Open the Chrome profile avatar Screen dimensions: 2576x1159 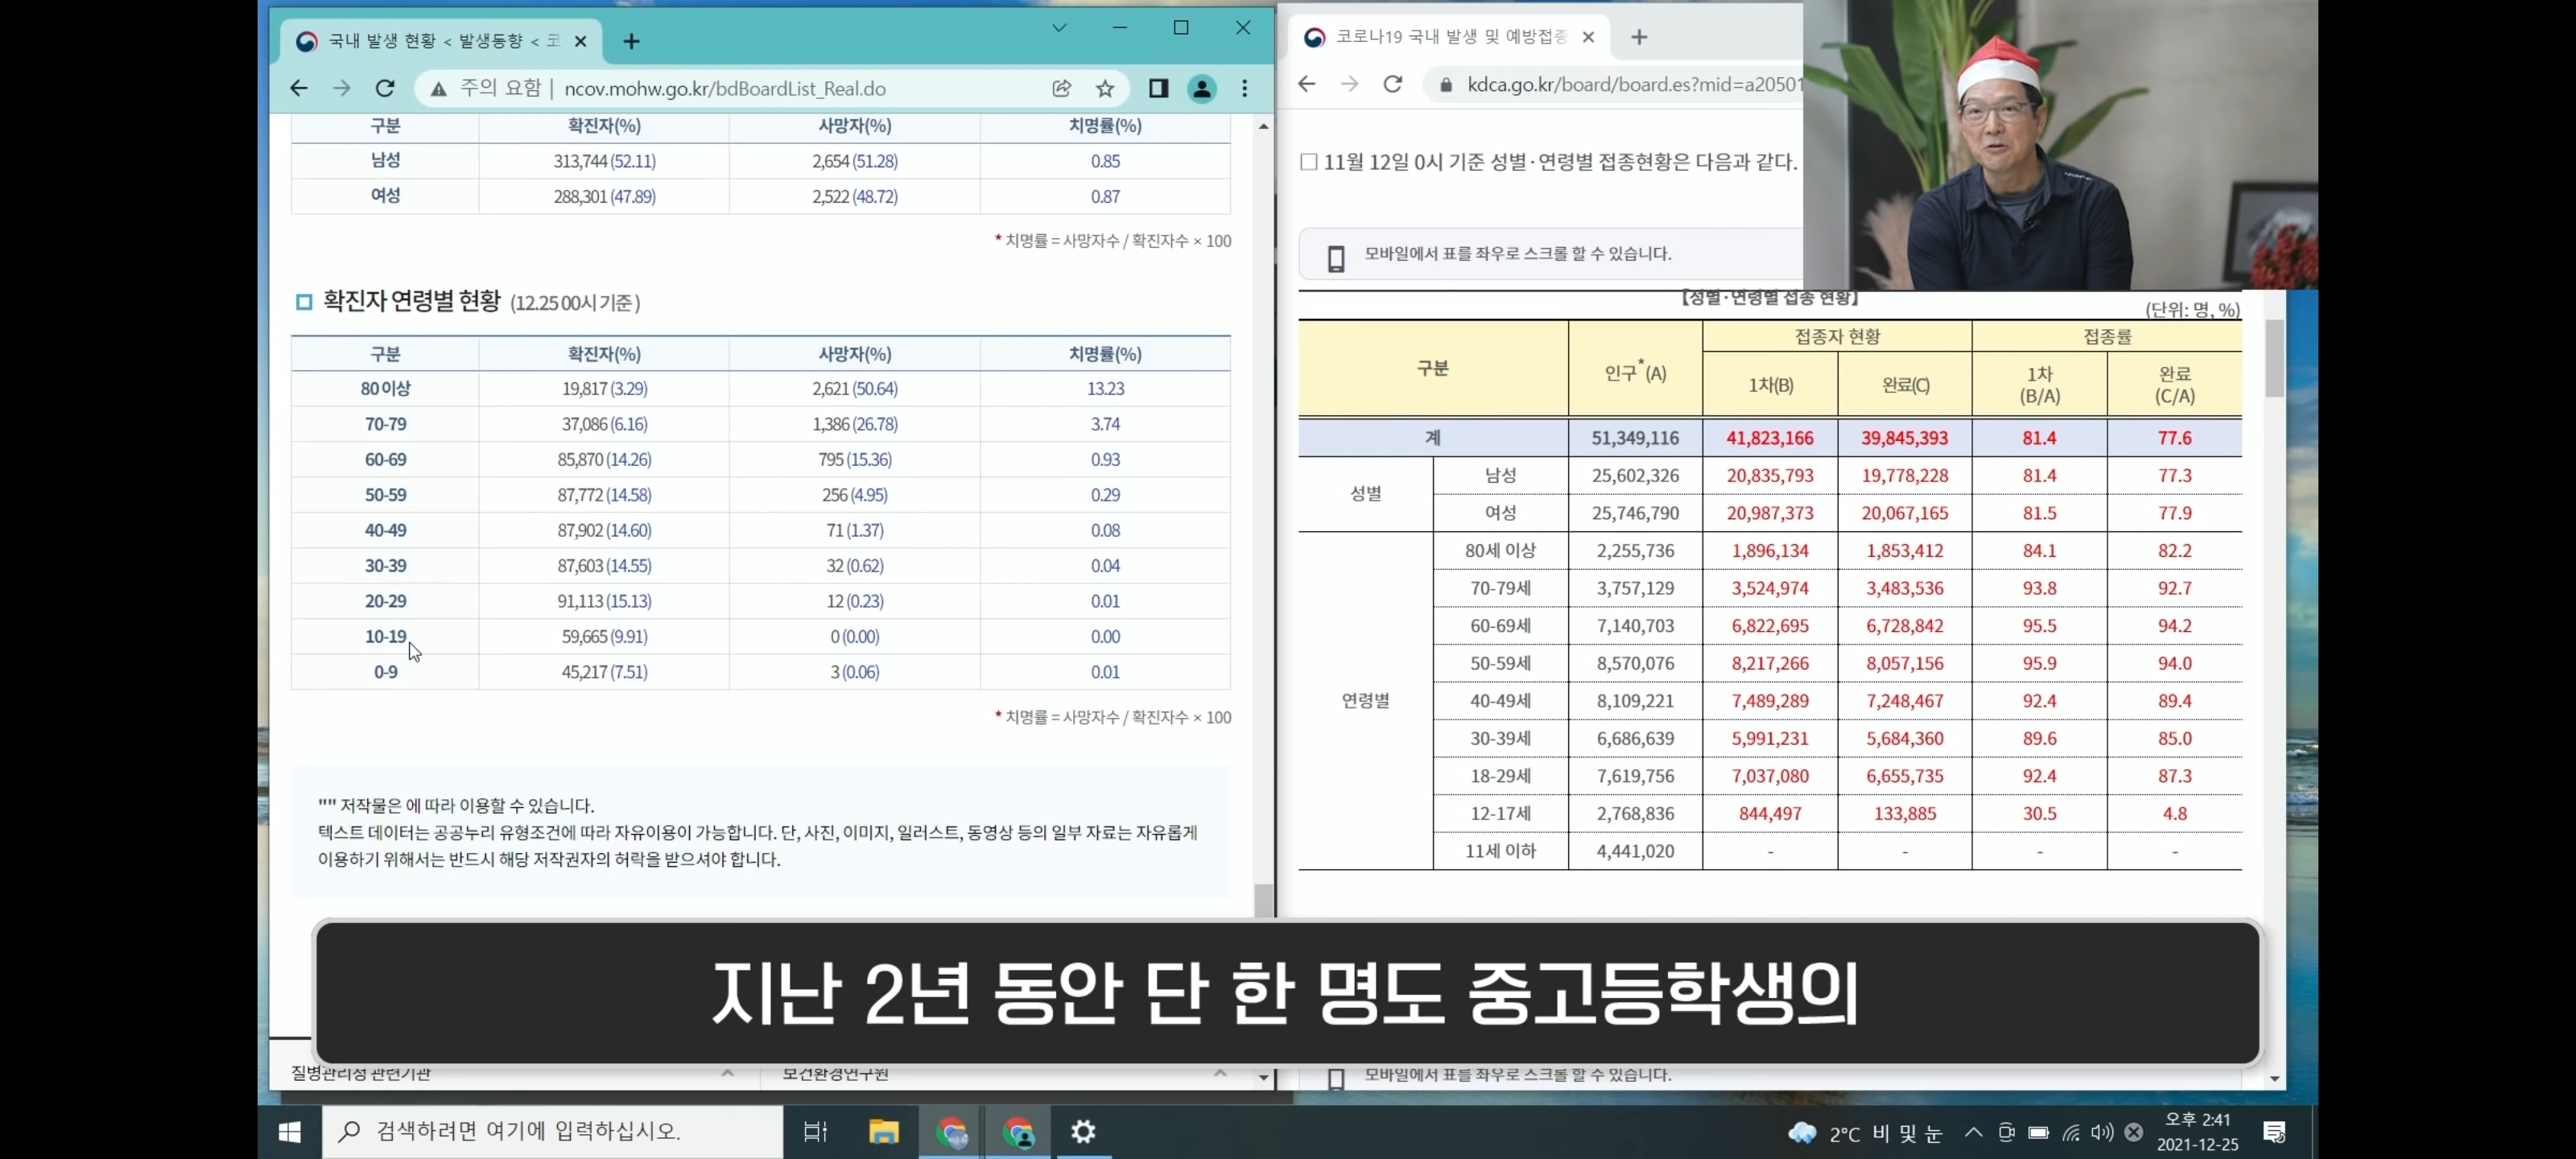[x=1201, y=88]
